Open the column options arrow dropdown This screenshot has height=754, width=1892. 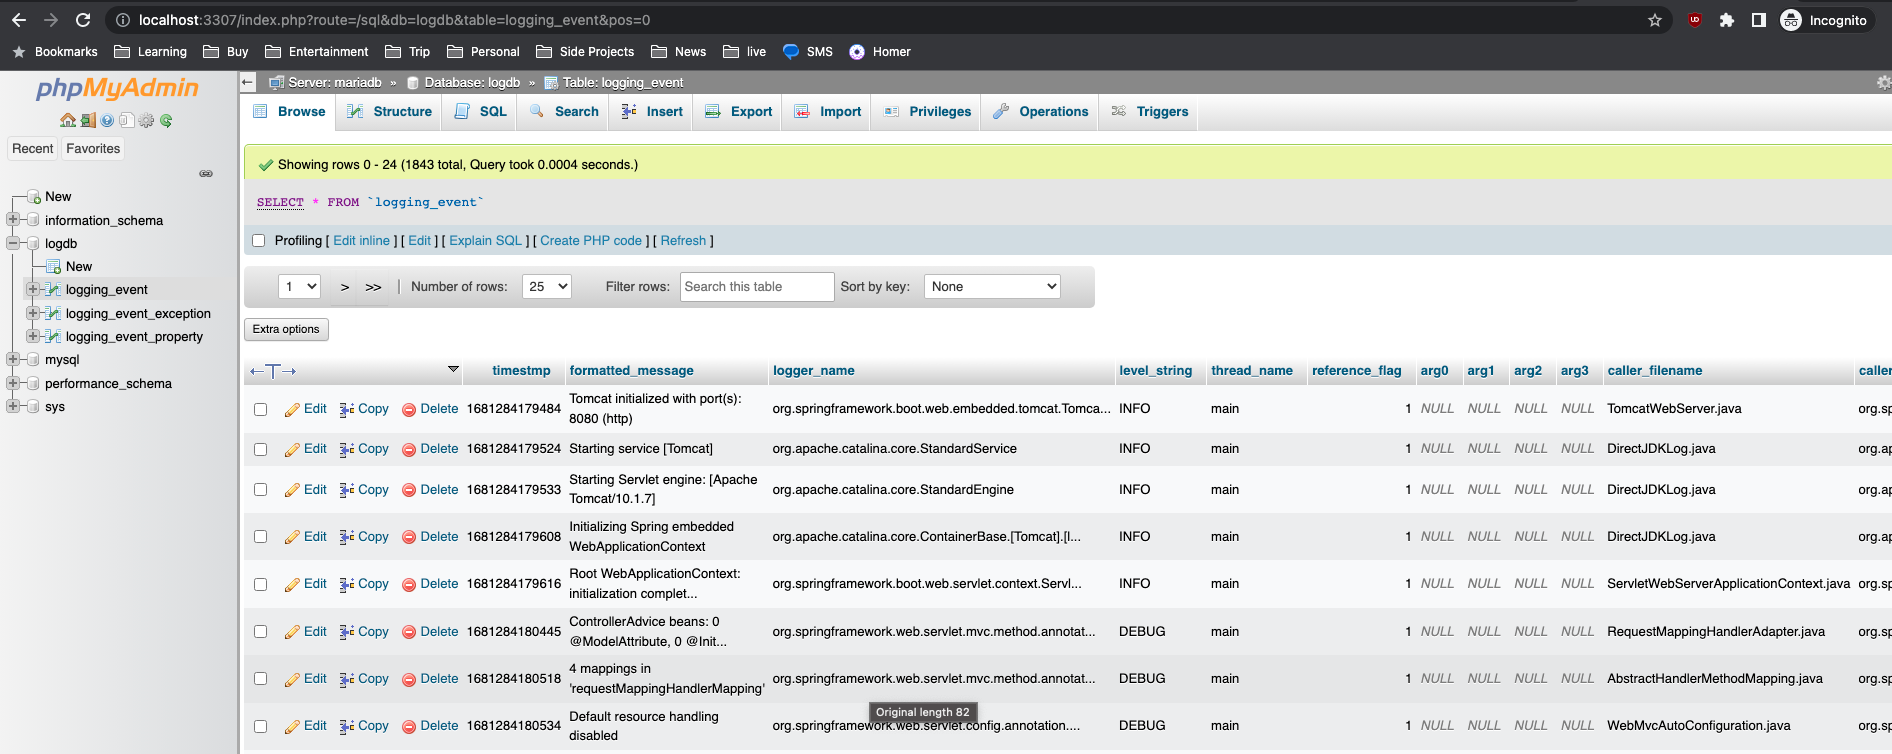(x=453, y=369)
